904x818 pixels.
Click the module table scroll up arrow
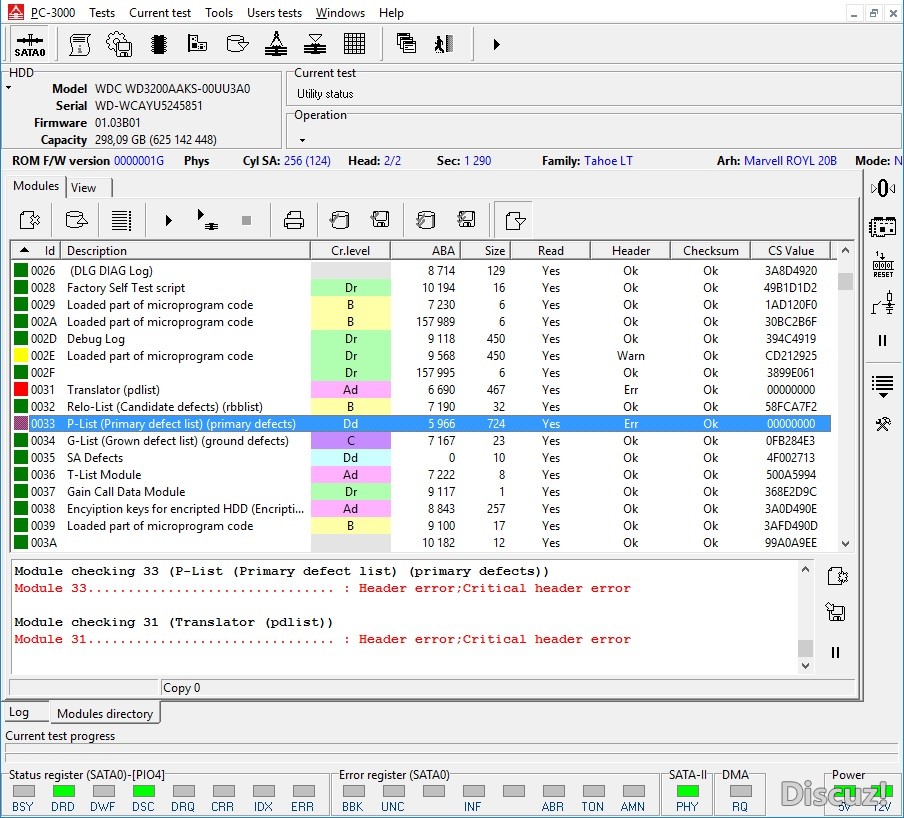[845, 250]
